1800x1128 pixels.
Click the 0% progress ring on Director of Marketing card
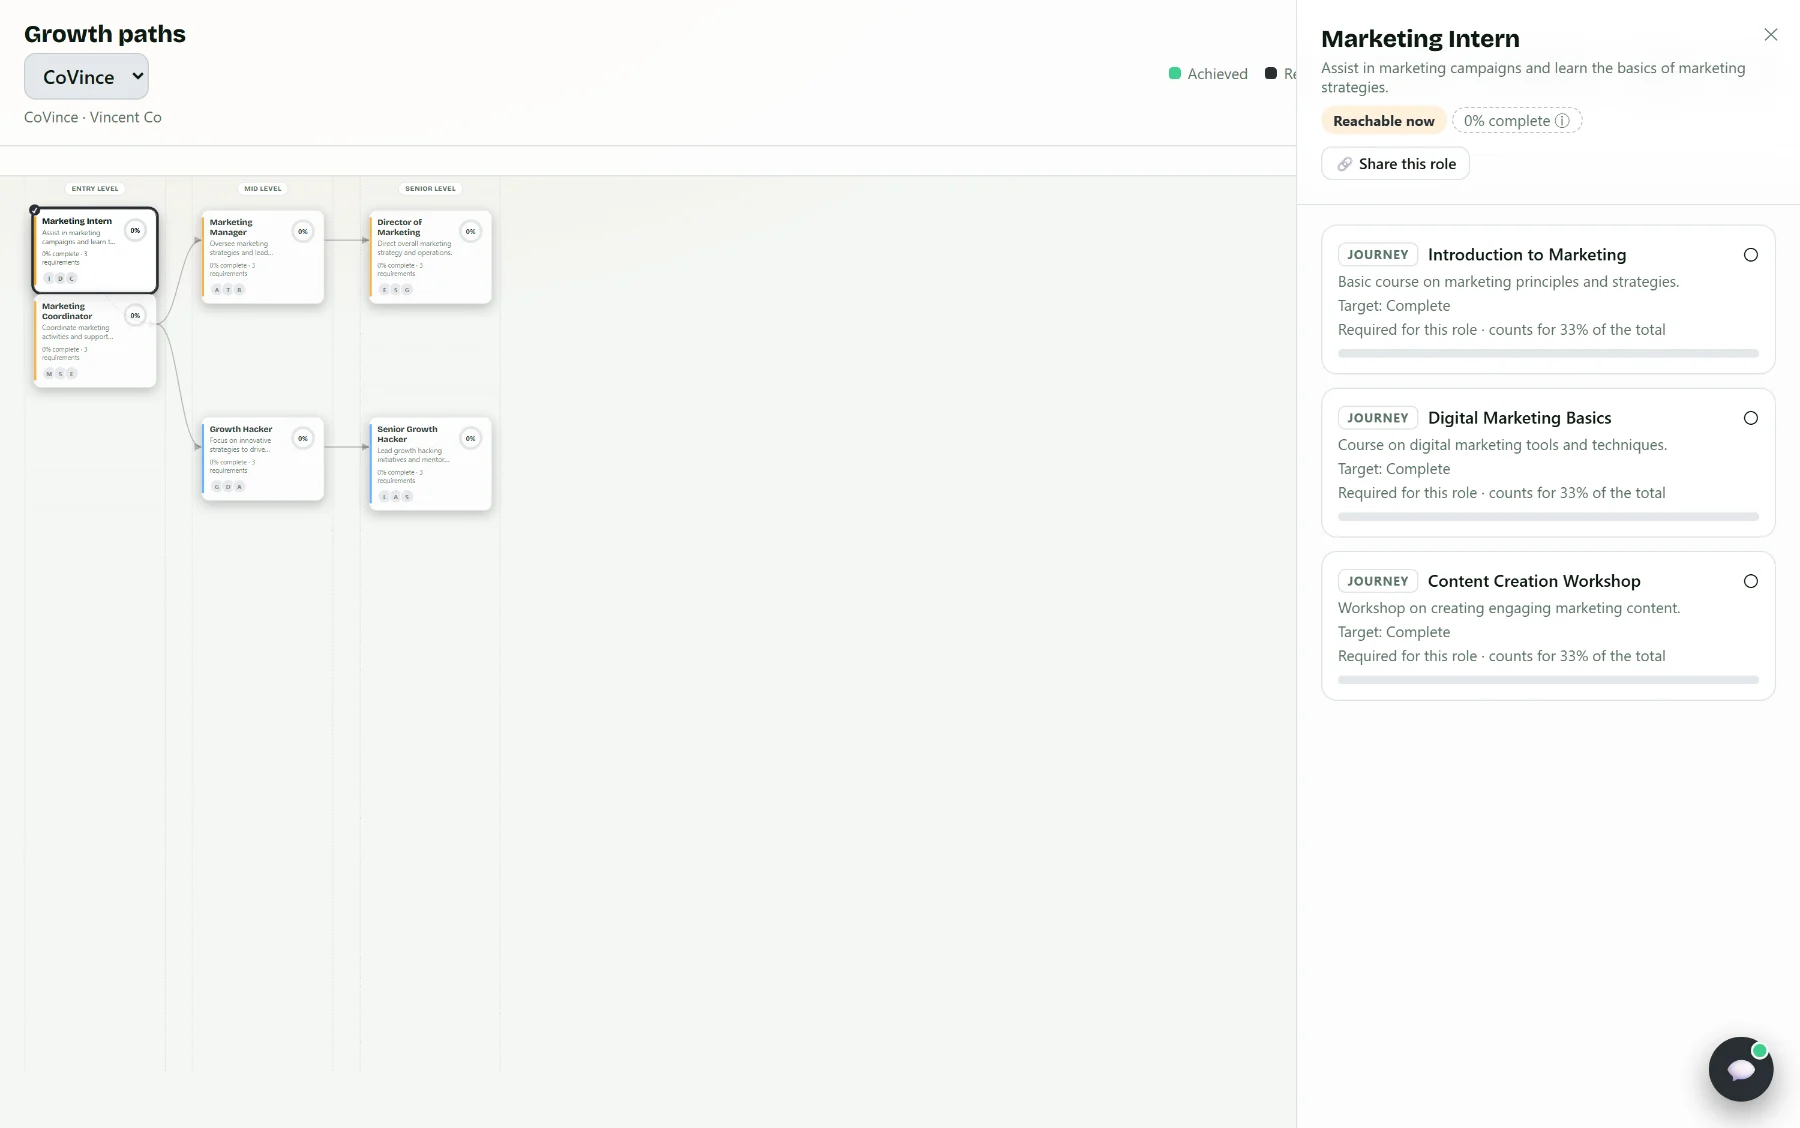tap(470, 231)
